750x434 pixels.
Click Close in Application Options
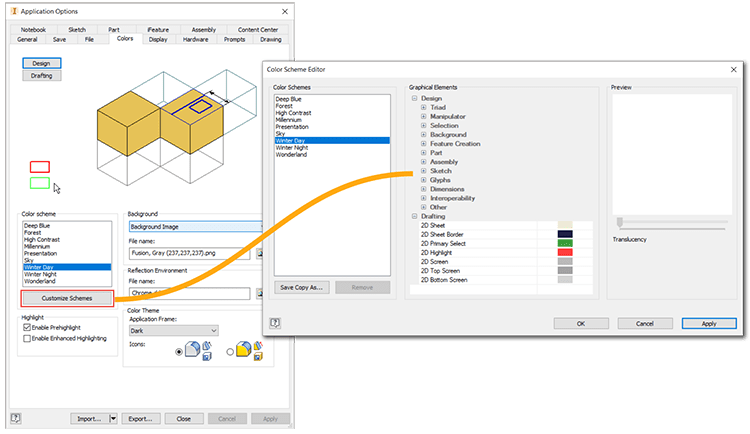pos(184,419)
